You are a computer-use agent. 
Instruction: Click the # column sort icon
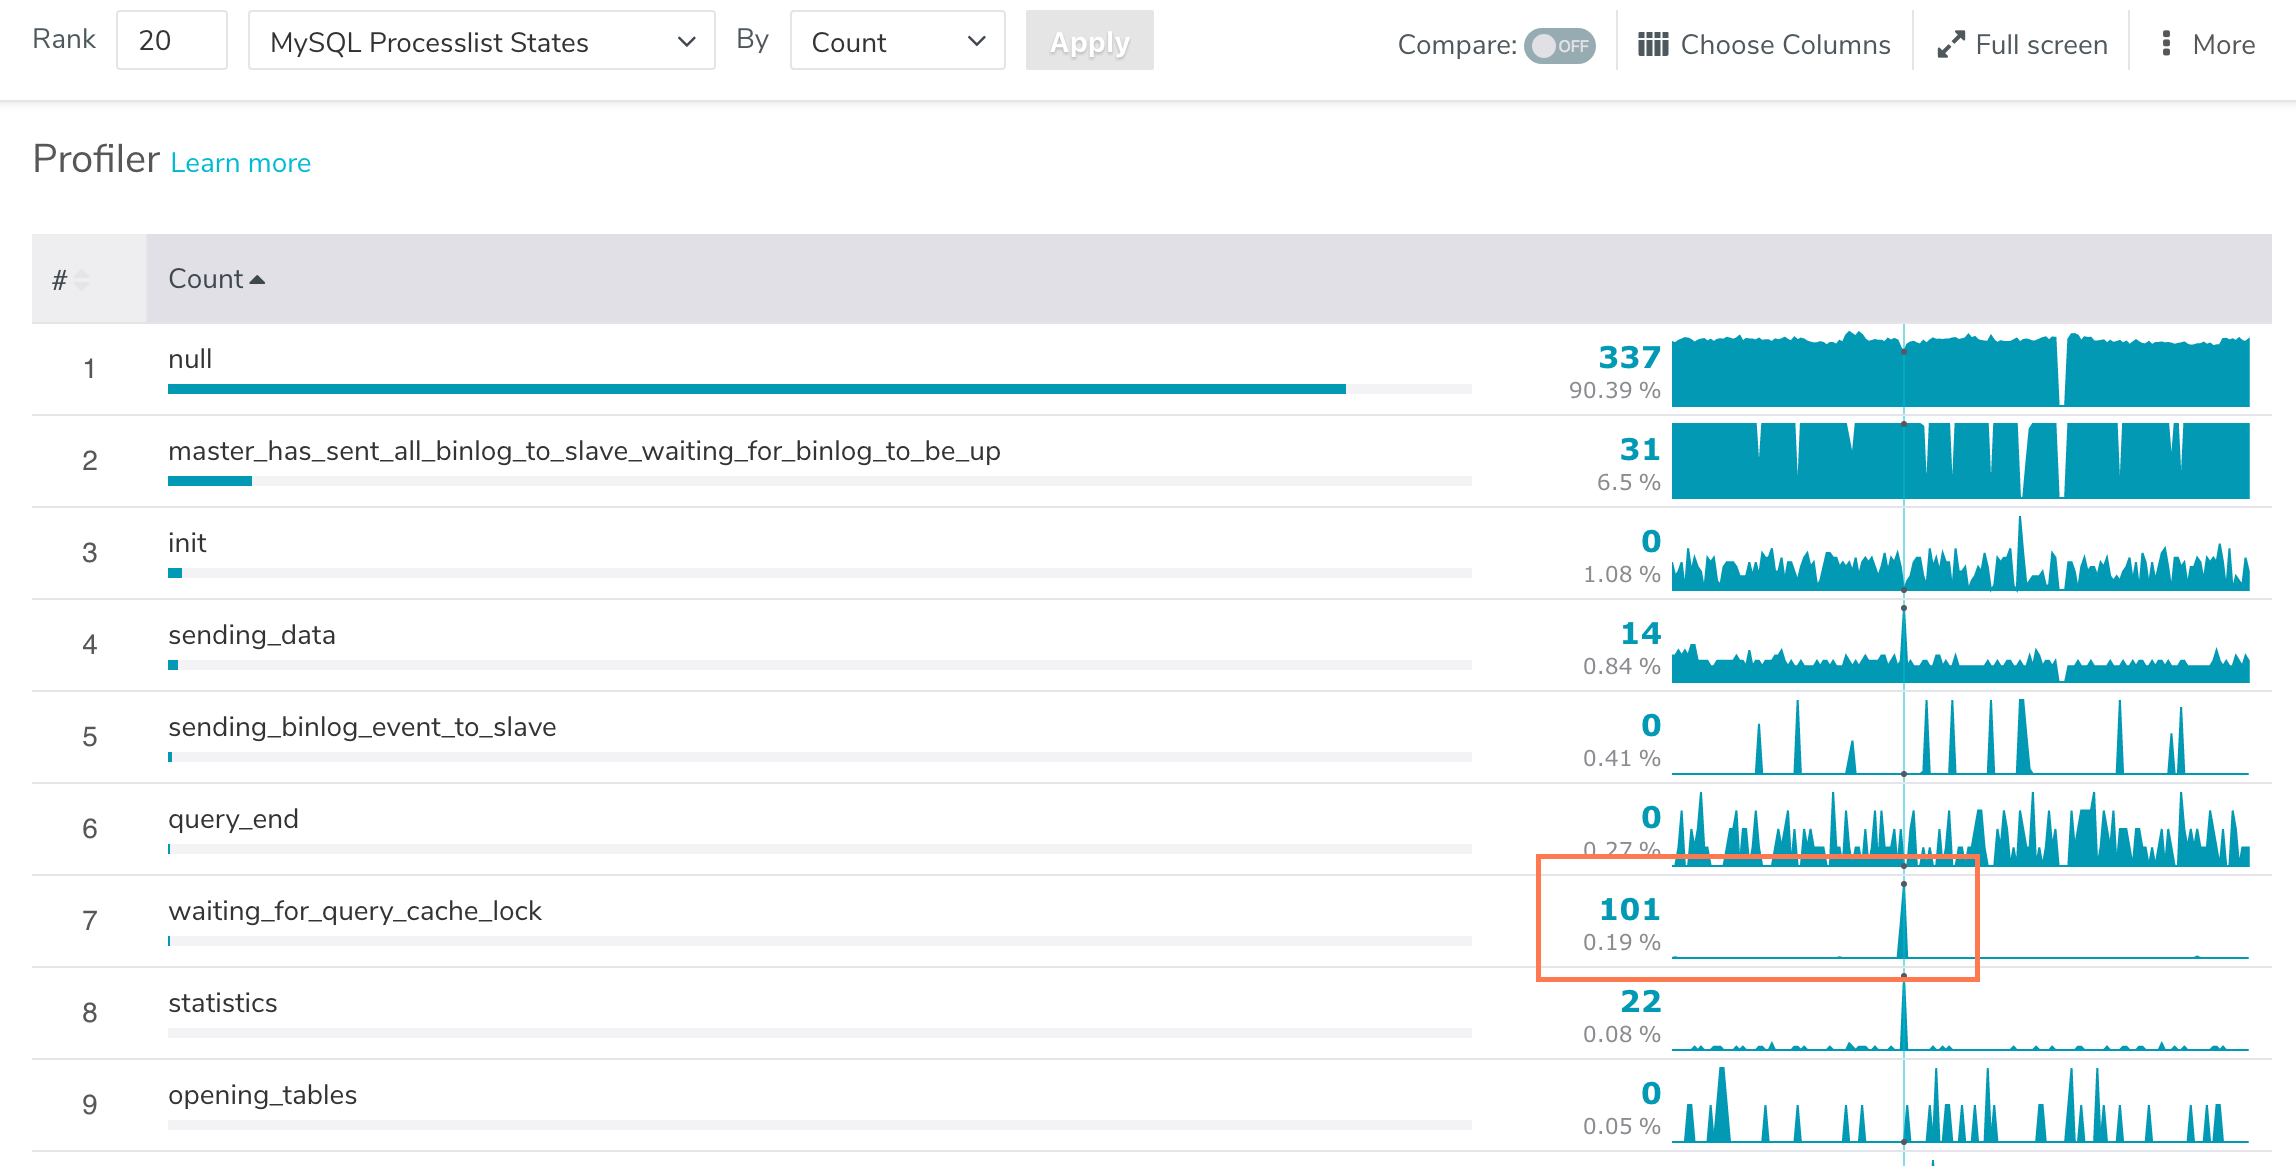(82, 280)
